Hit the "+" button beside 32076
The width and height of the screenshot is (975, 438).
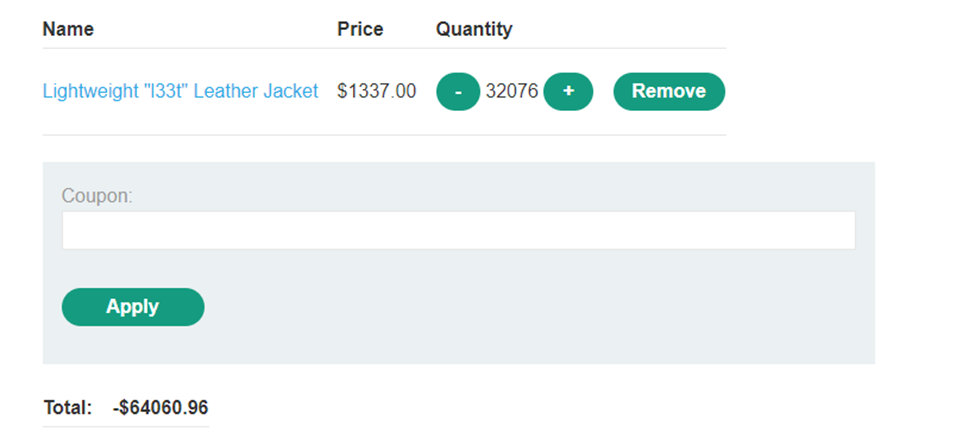[x=568, y=91]
